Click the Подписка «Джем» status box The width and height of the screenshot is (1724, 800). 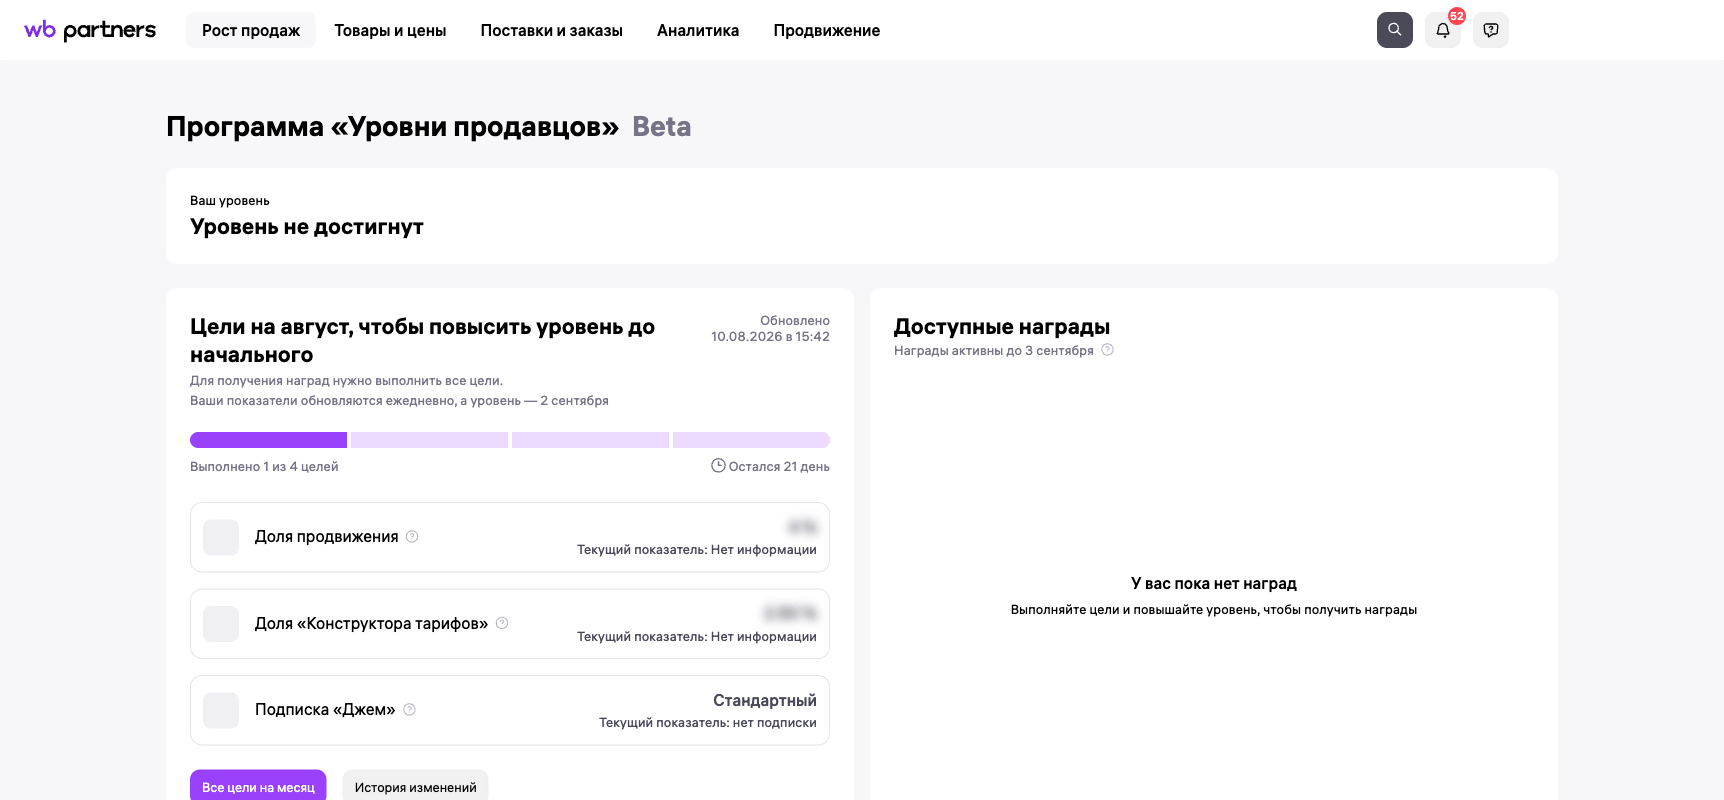(221, 710)
